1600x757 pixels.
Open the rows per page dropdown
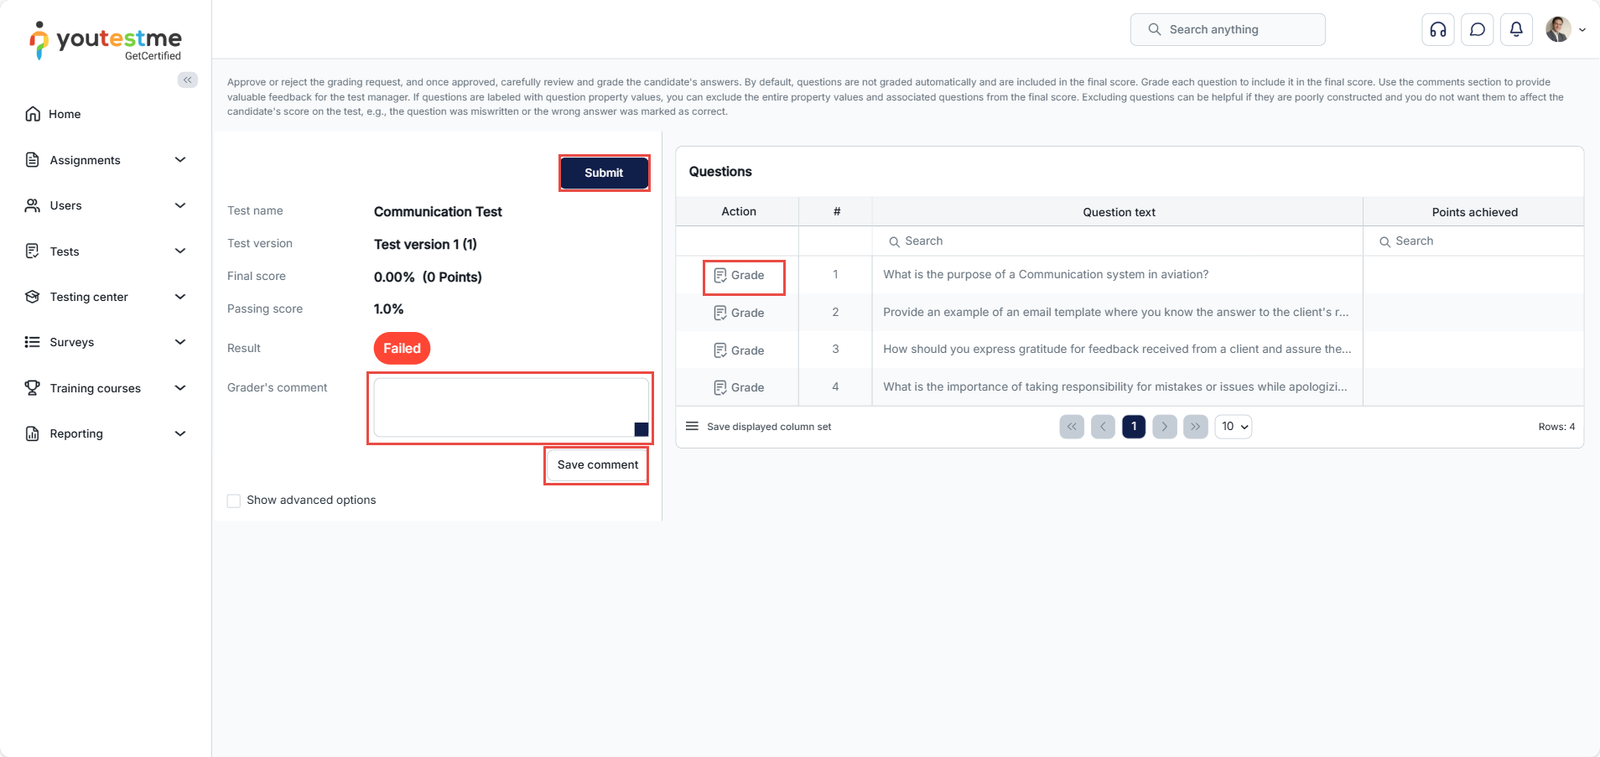[1233, 426]
